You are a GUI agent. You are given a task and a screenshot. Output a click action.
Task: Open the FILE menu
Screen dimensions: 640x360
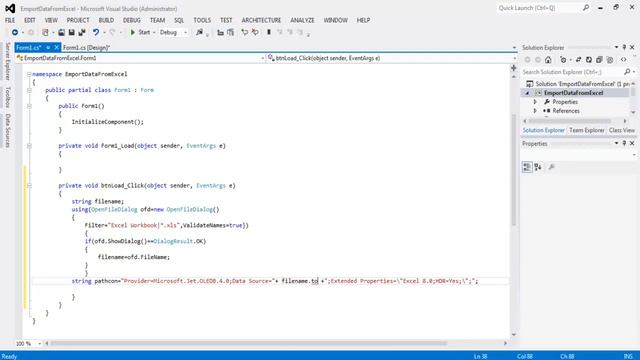pos(10,20)
